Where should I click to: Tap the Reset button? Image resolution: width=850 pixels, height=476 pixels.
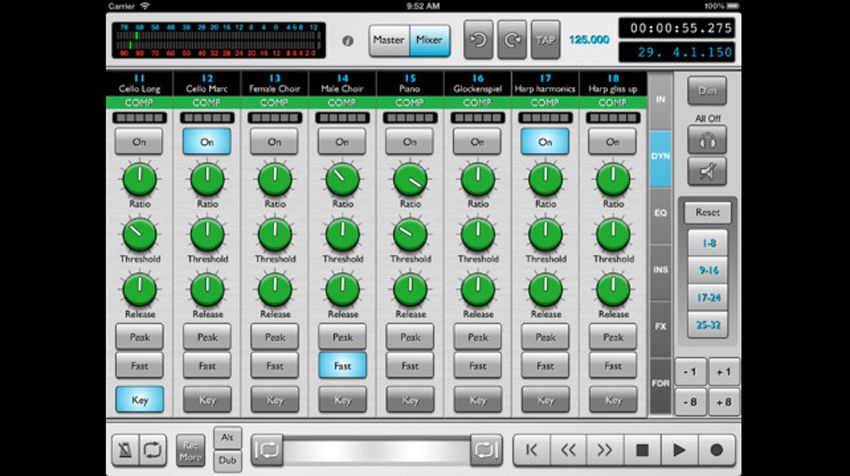(707, 213)
